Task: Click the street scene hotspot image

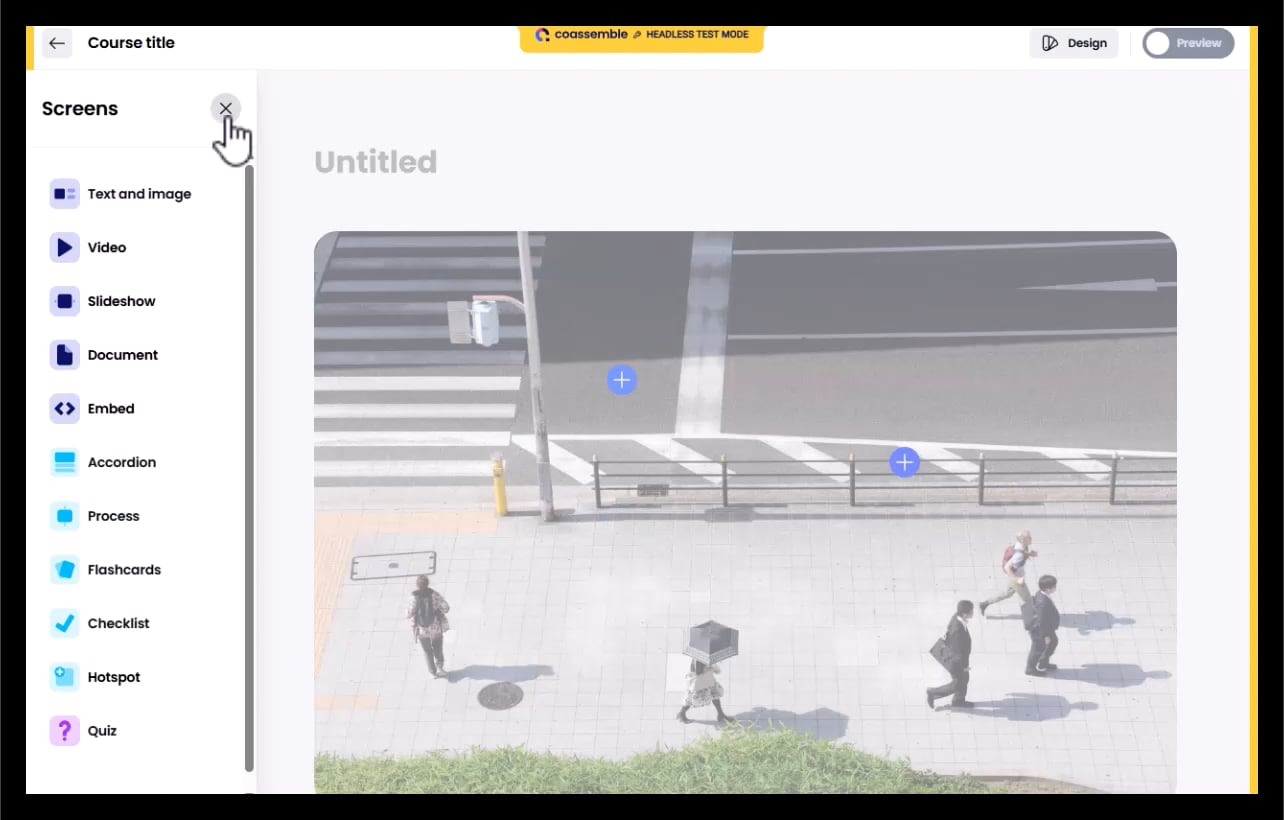Action: tap(745, 512)
